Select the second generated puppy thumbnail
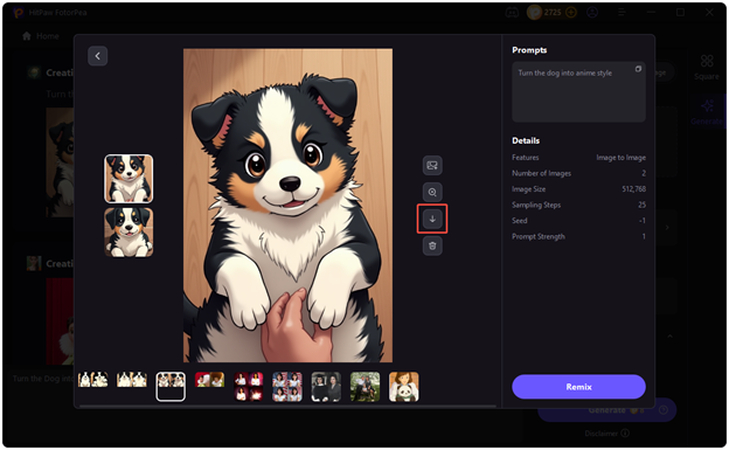Image resolution: width=729 pixels, height=450 pixels. point(129,232)
